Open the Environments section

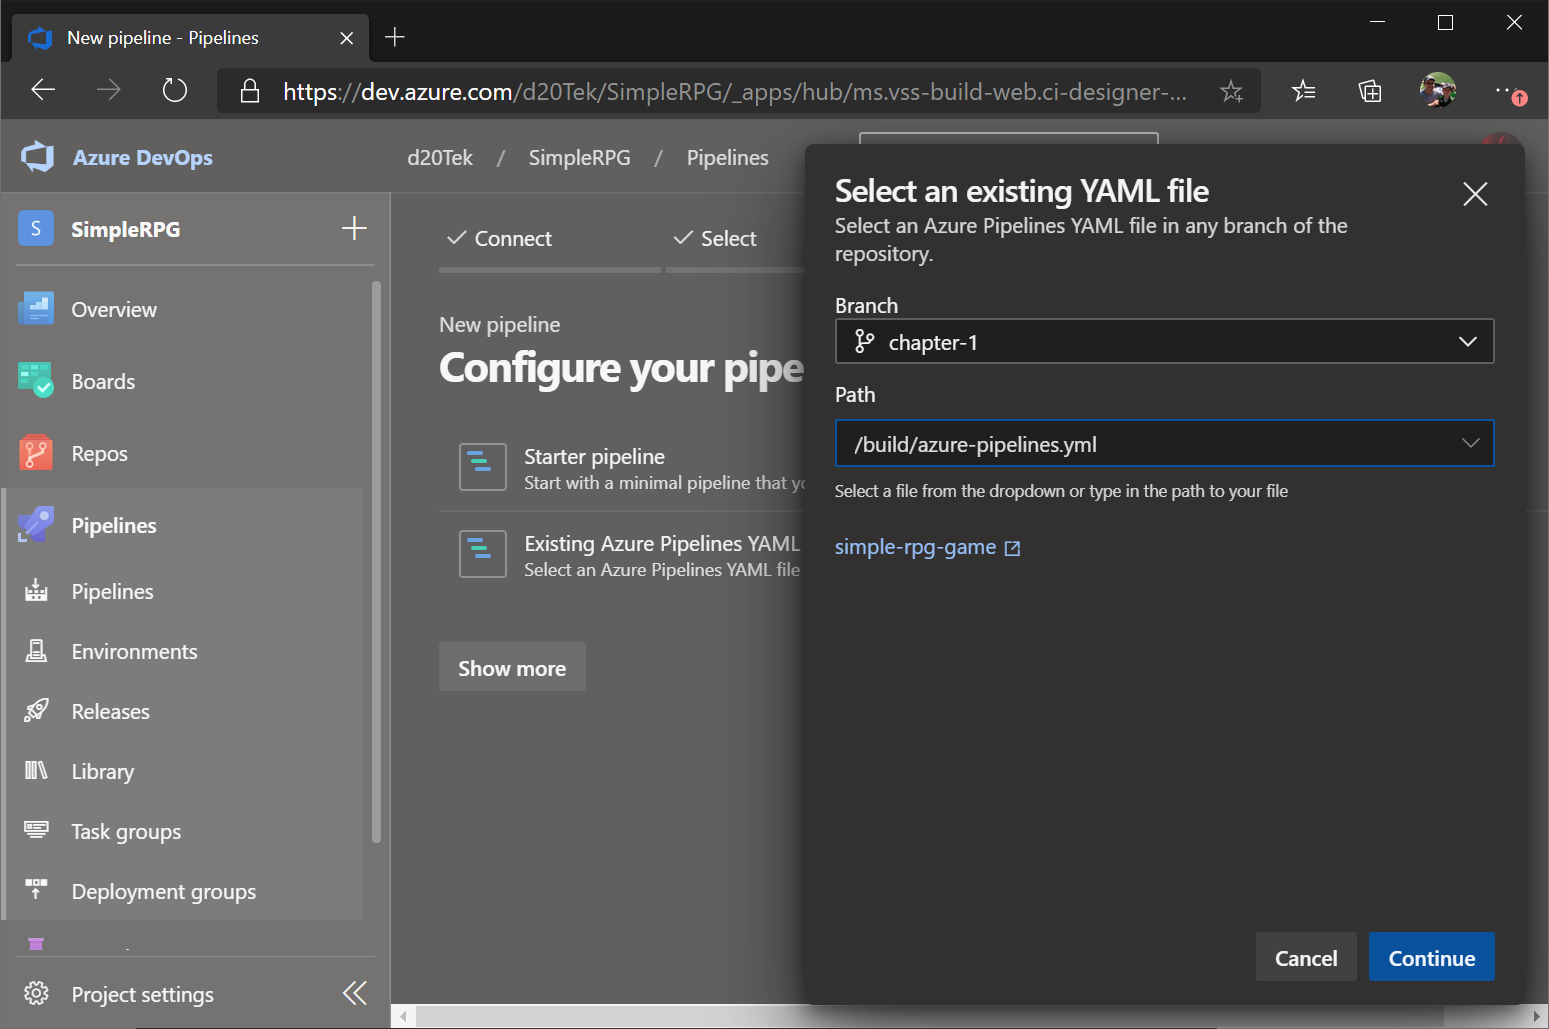point(134,651)
